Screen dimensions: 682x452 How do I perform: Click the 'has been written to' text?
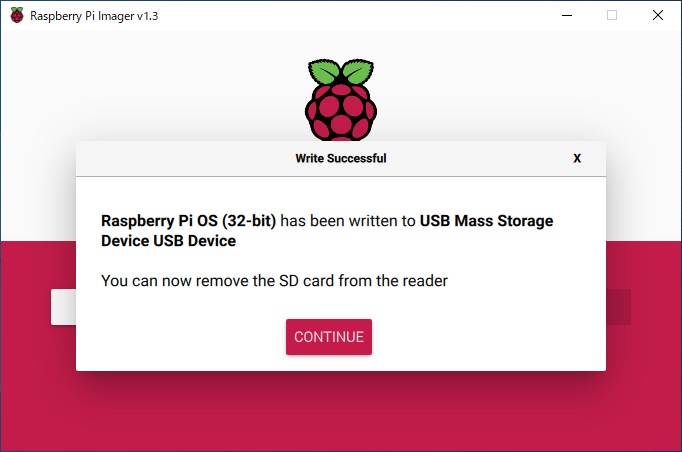click(x=348, y=221)
